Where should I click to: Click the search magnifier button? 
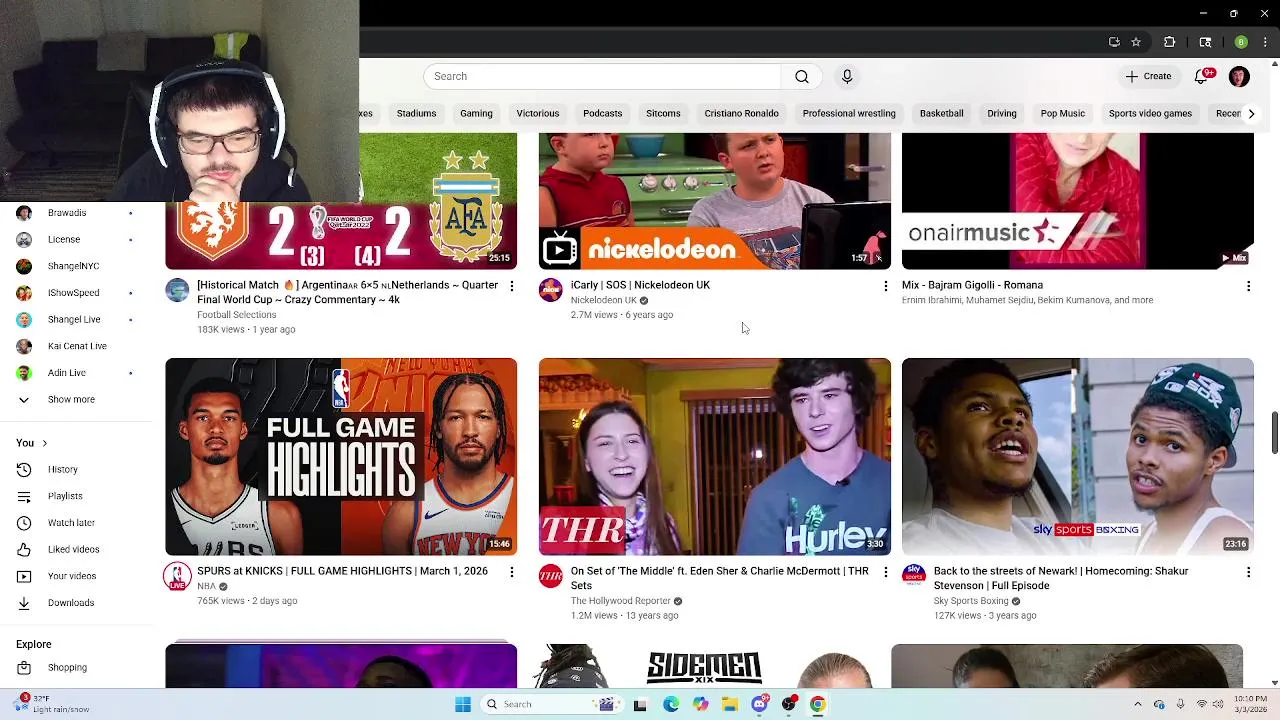pos(802,76)
